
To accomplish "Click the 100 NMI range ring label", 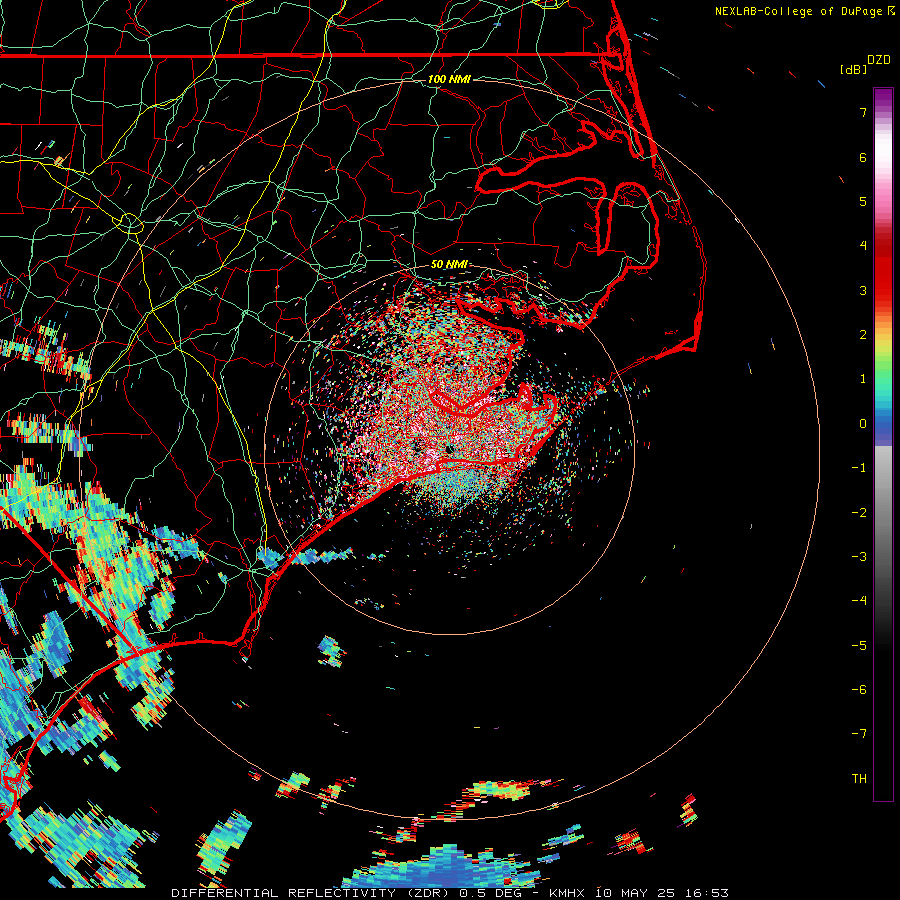I will tap(449, 79).
